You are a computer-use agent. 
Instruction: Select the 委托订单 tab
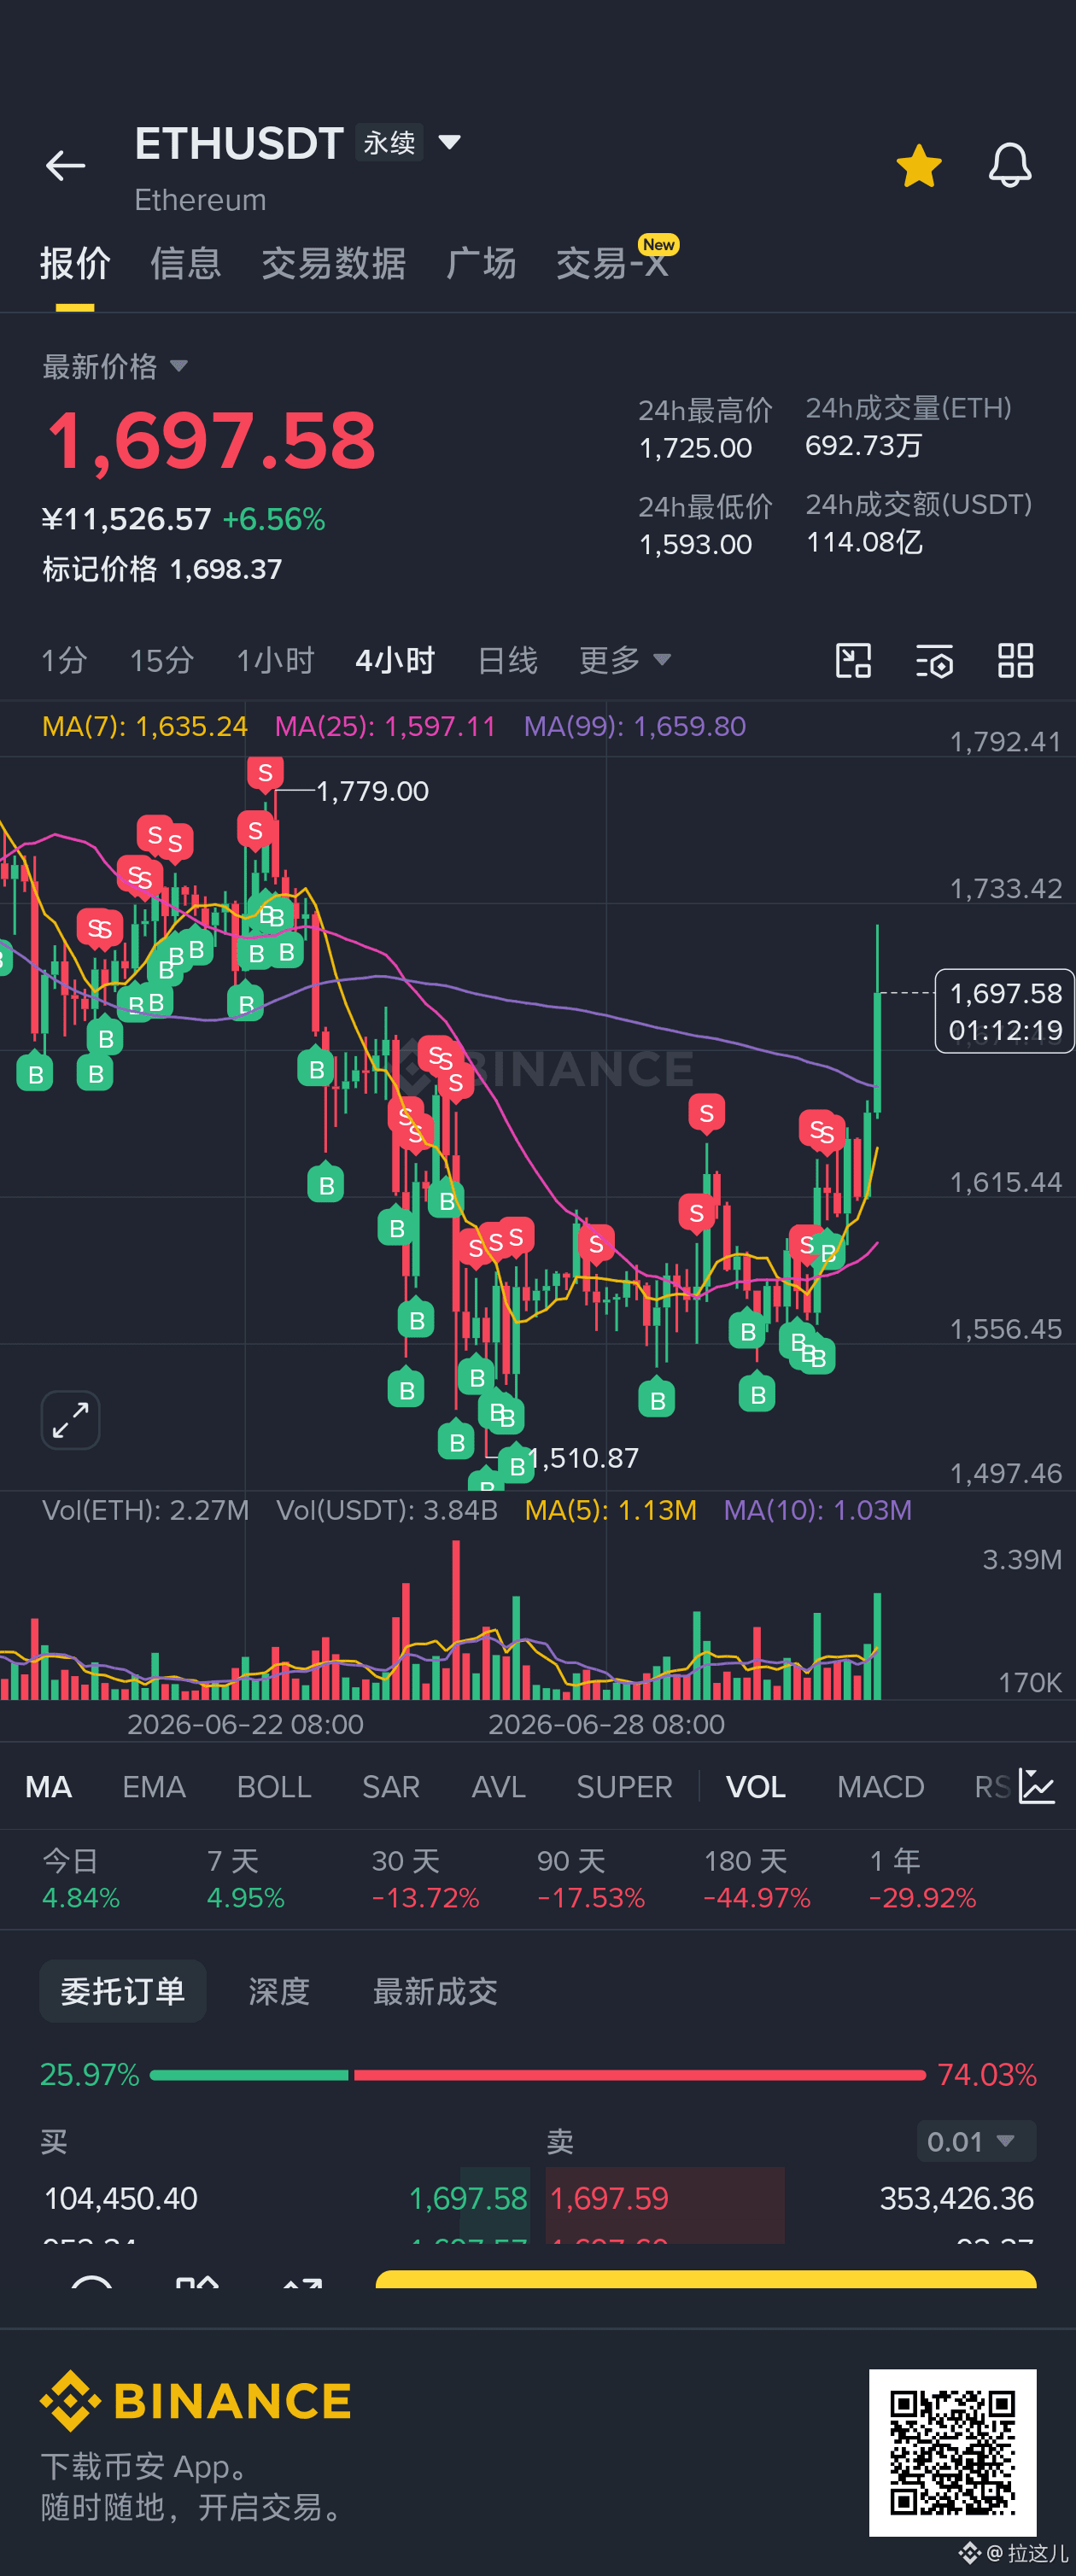click(123, 1990)
